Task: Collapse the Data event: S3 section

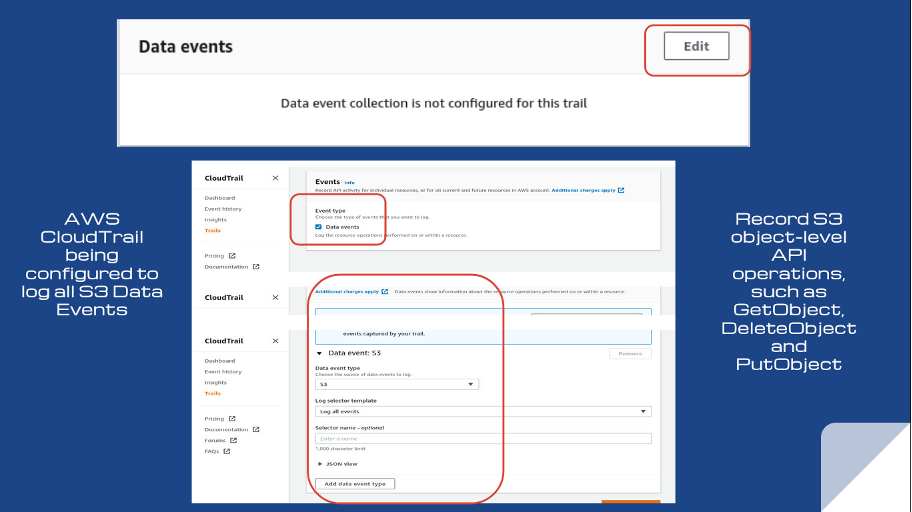Action: click(320, 353)
